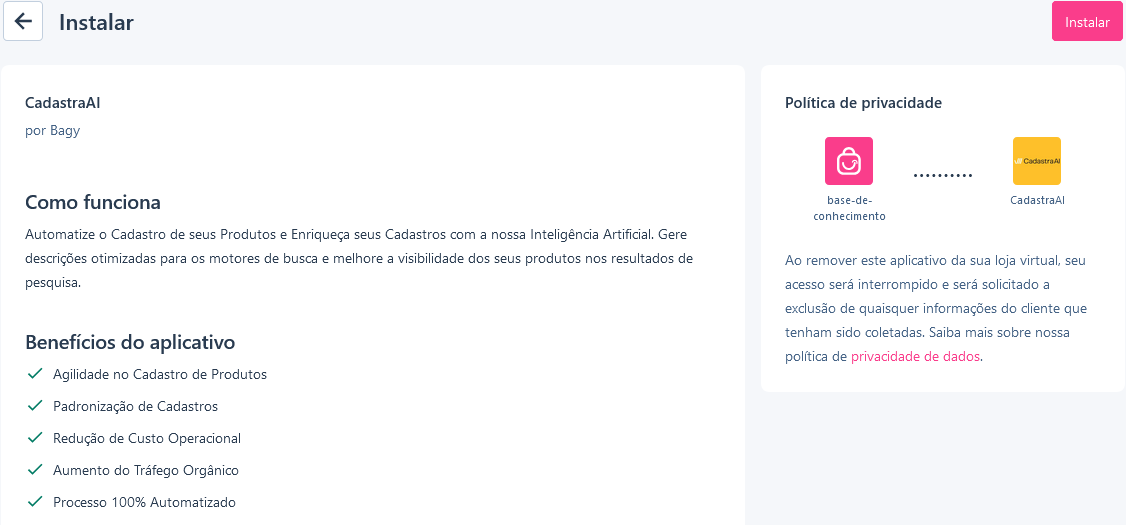The image size is (1126, 525).
Task: Click the yellow CadastraAI app logo
Action: tap(1037, 161)
